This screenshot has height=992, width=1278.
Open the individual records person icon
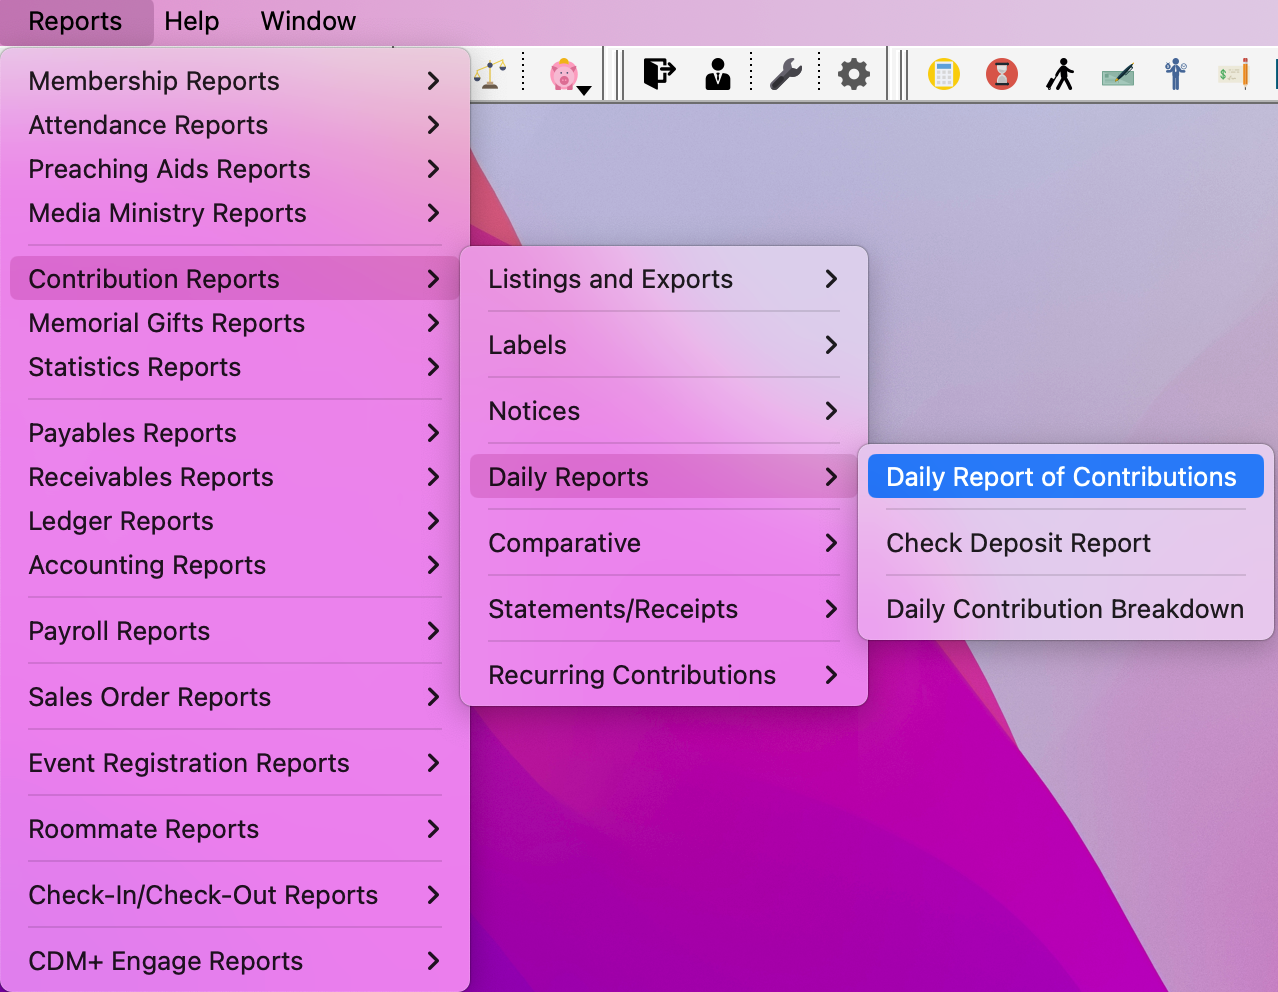tap(717, 73)
